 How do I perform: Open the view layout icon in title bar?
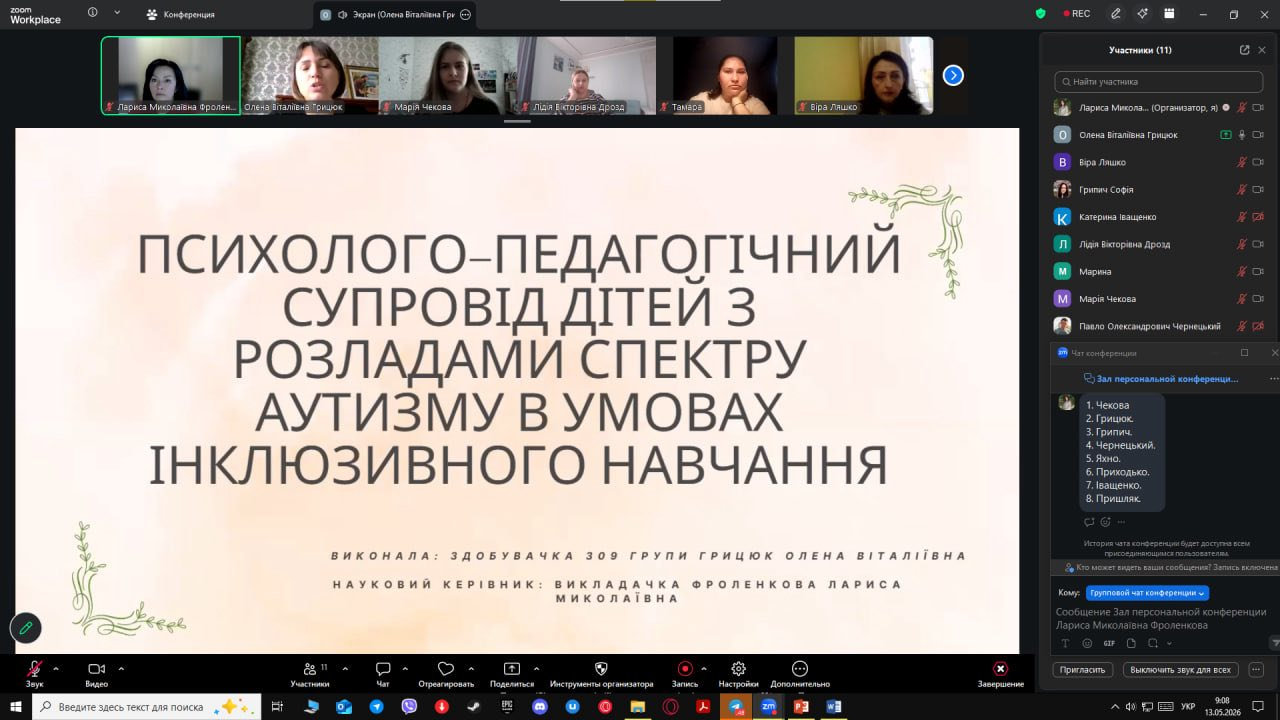point(1168,14)
